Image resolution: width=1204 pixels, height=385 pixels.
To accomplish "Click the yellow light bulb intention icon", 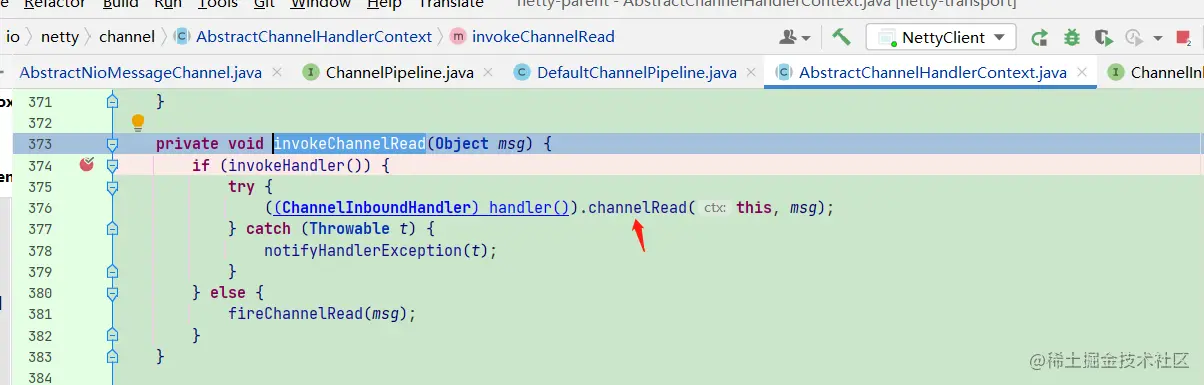I will [x=138, y=123].
